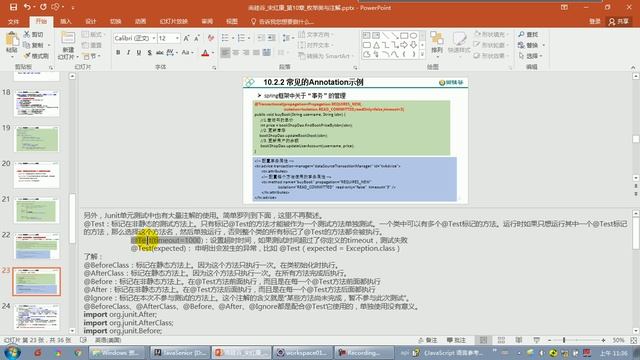The width and height of the screenshot is (640, 360).
Task: Click the Tell me search box
Action: pyautogui.click(x=282, y=21)
